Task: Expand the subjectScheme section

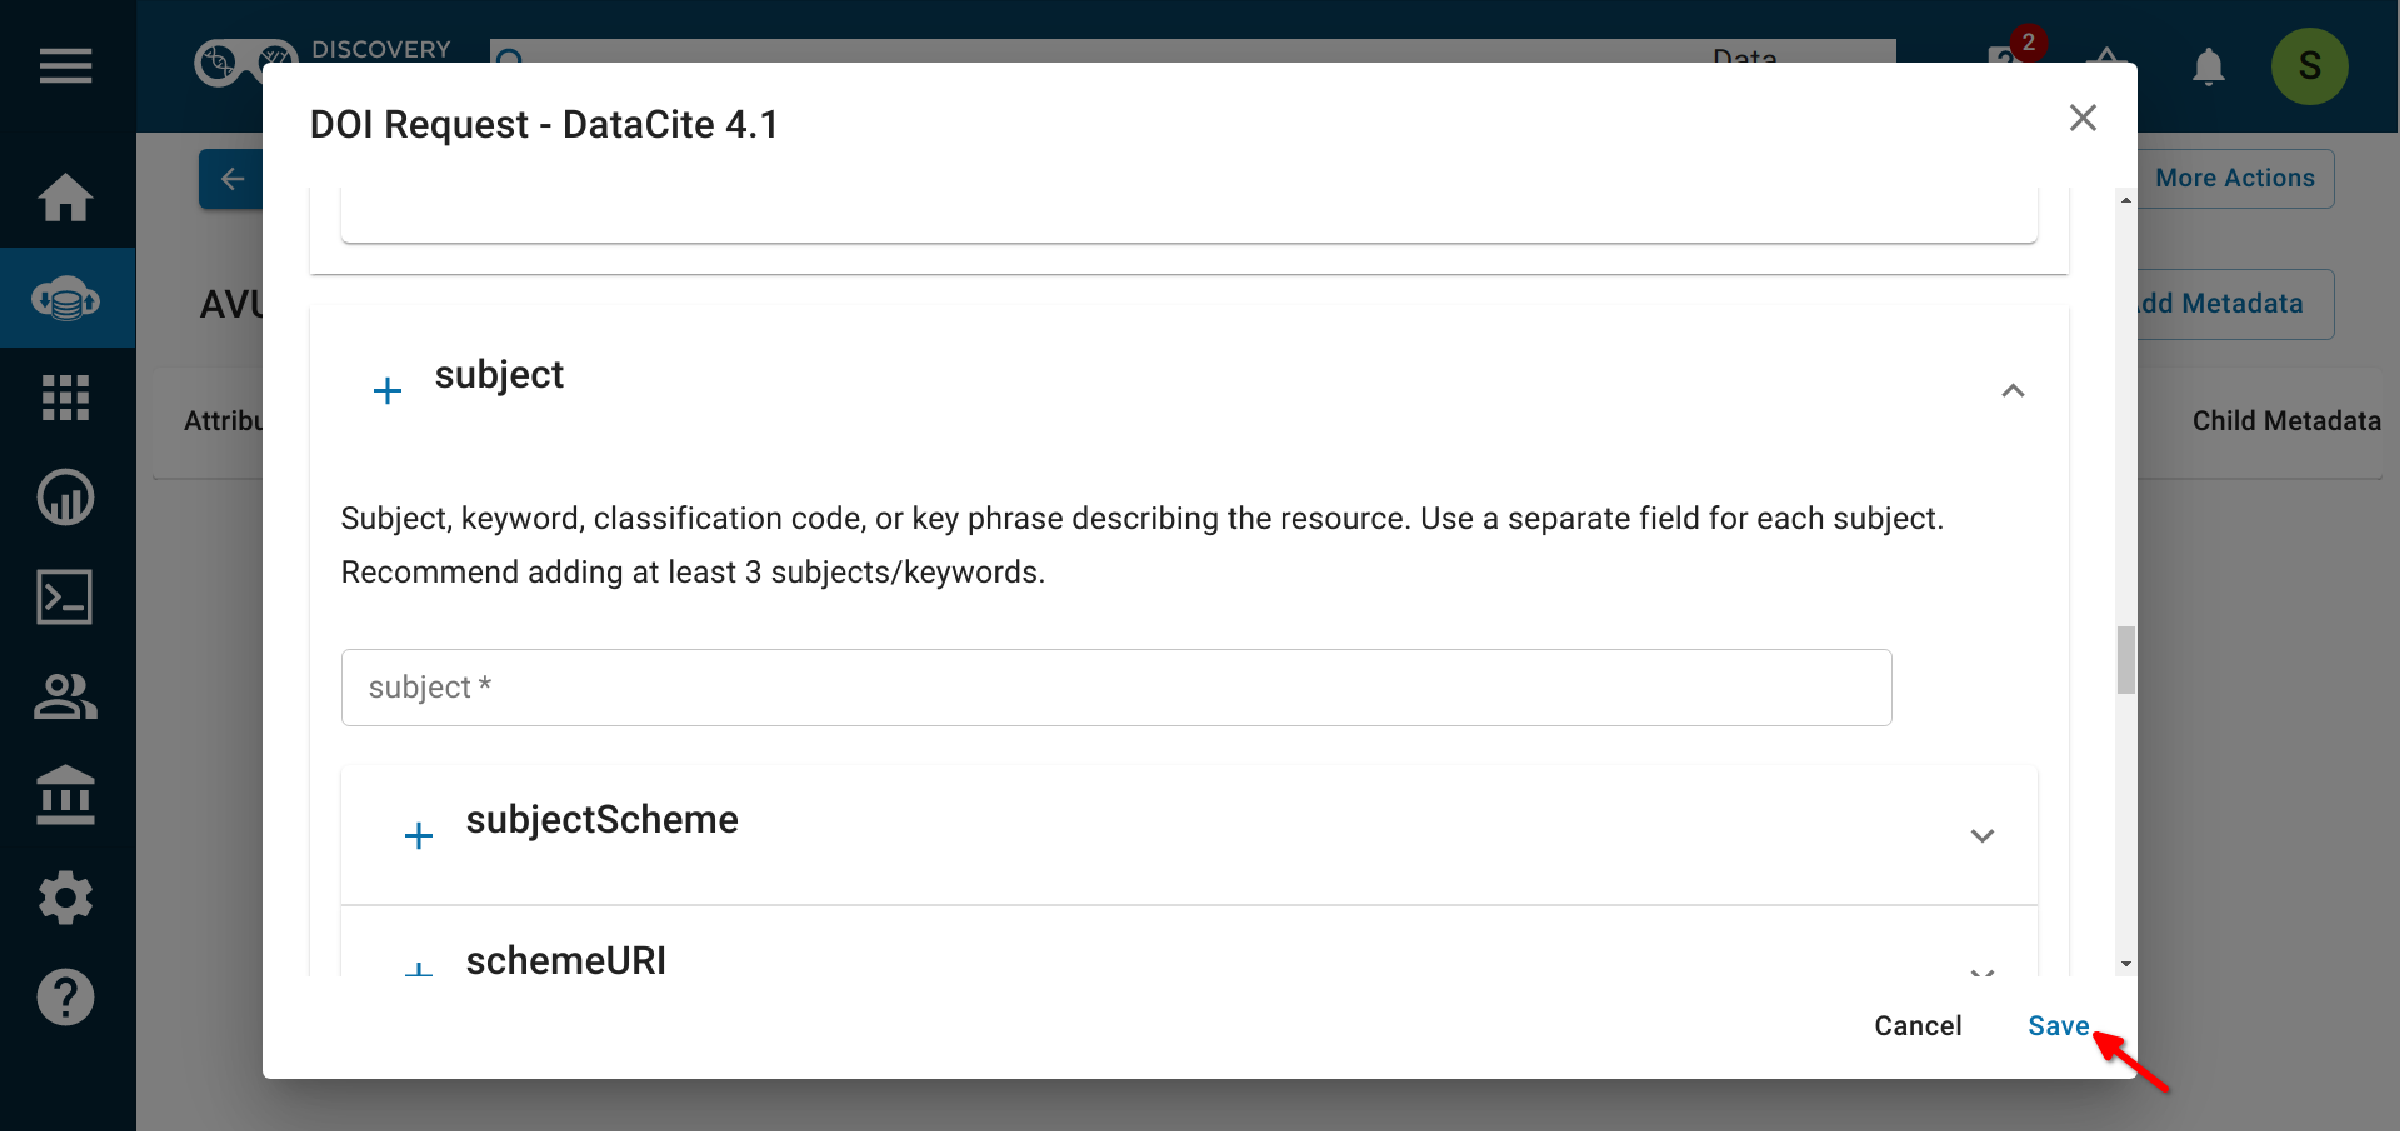Action: (1982, 836)
